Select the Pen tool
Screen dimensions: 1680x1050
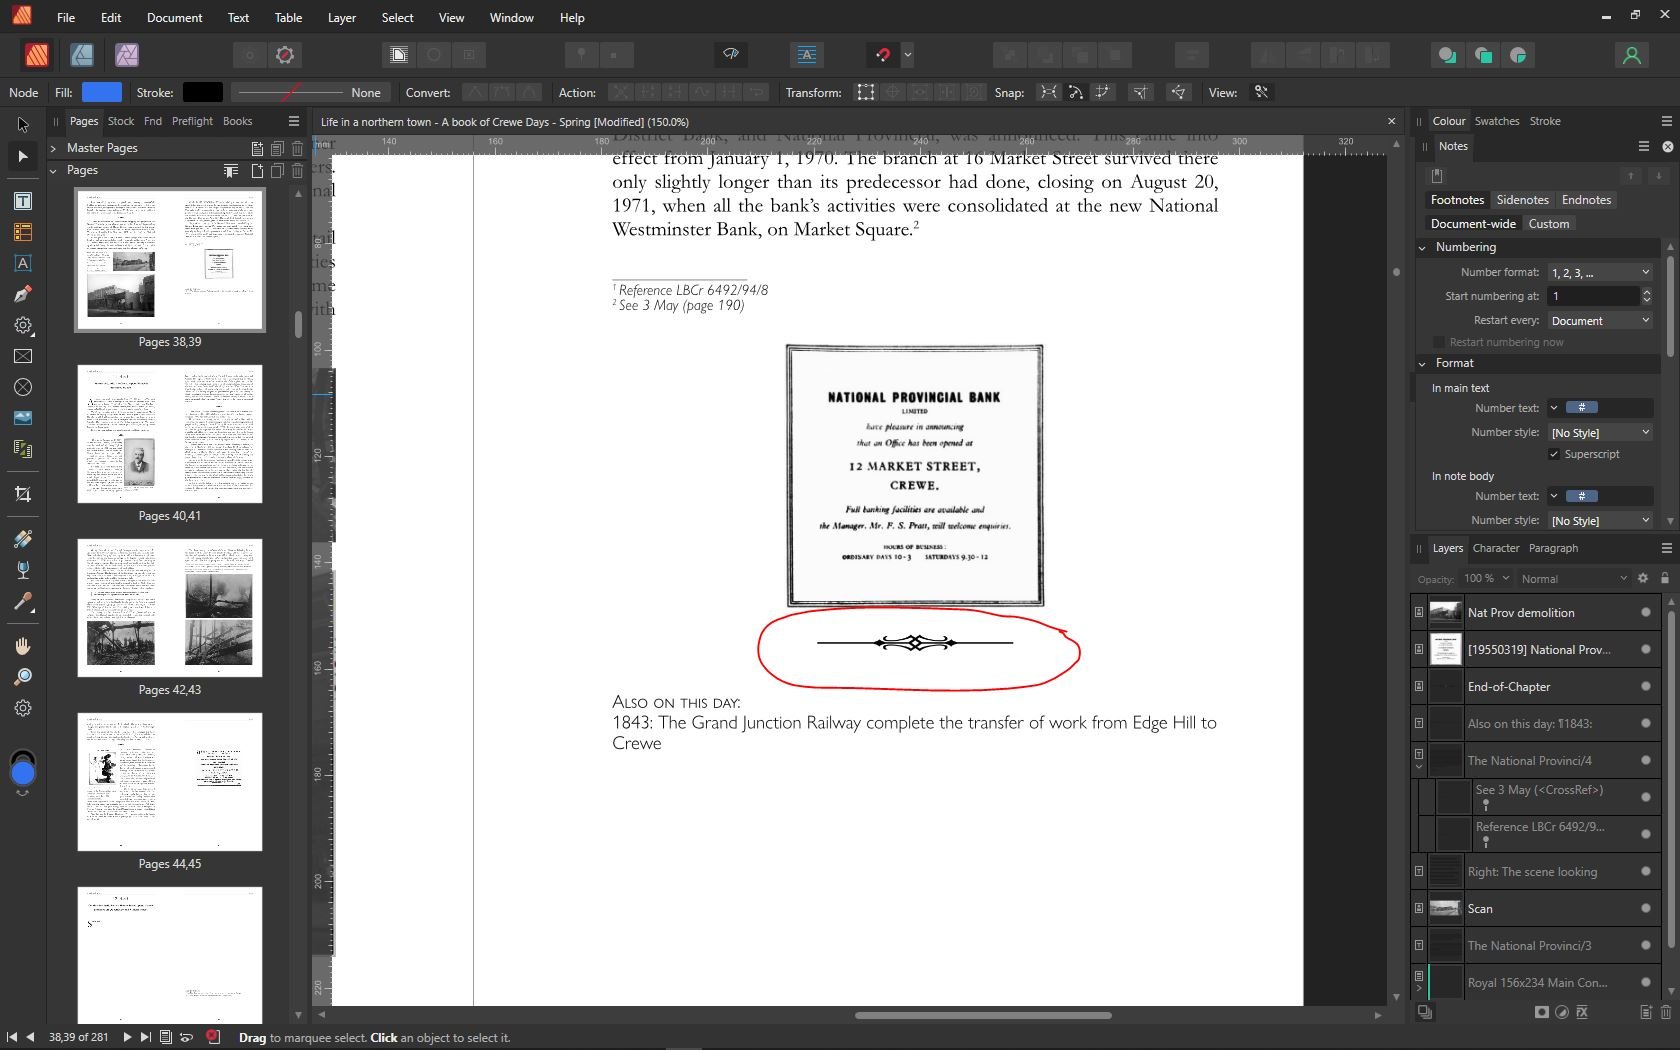[x=23, y=294]
